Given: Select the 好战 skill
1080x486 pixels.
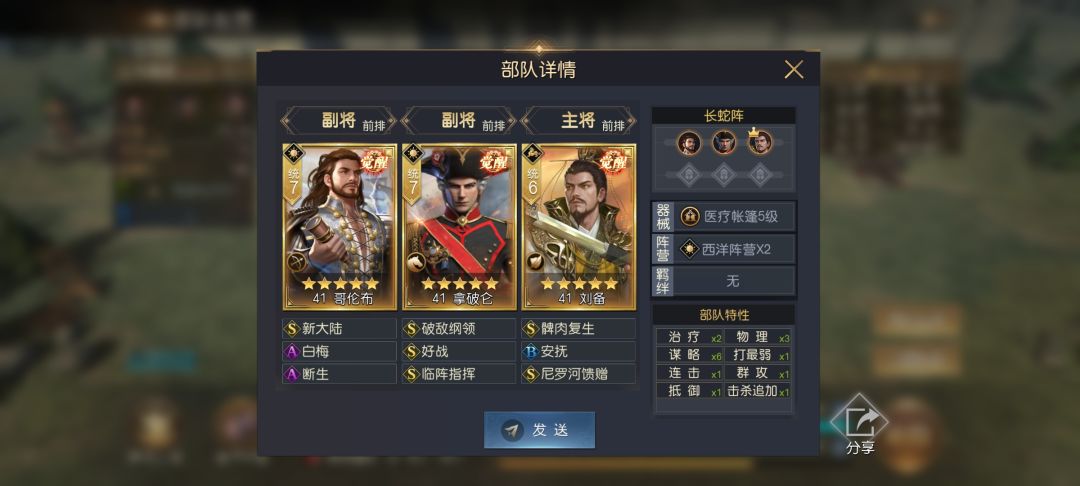Looking at the screenshot, I should pyautogui.click(x=459, y=351).
